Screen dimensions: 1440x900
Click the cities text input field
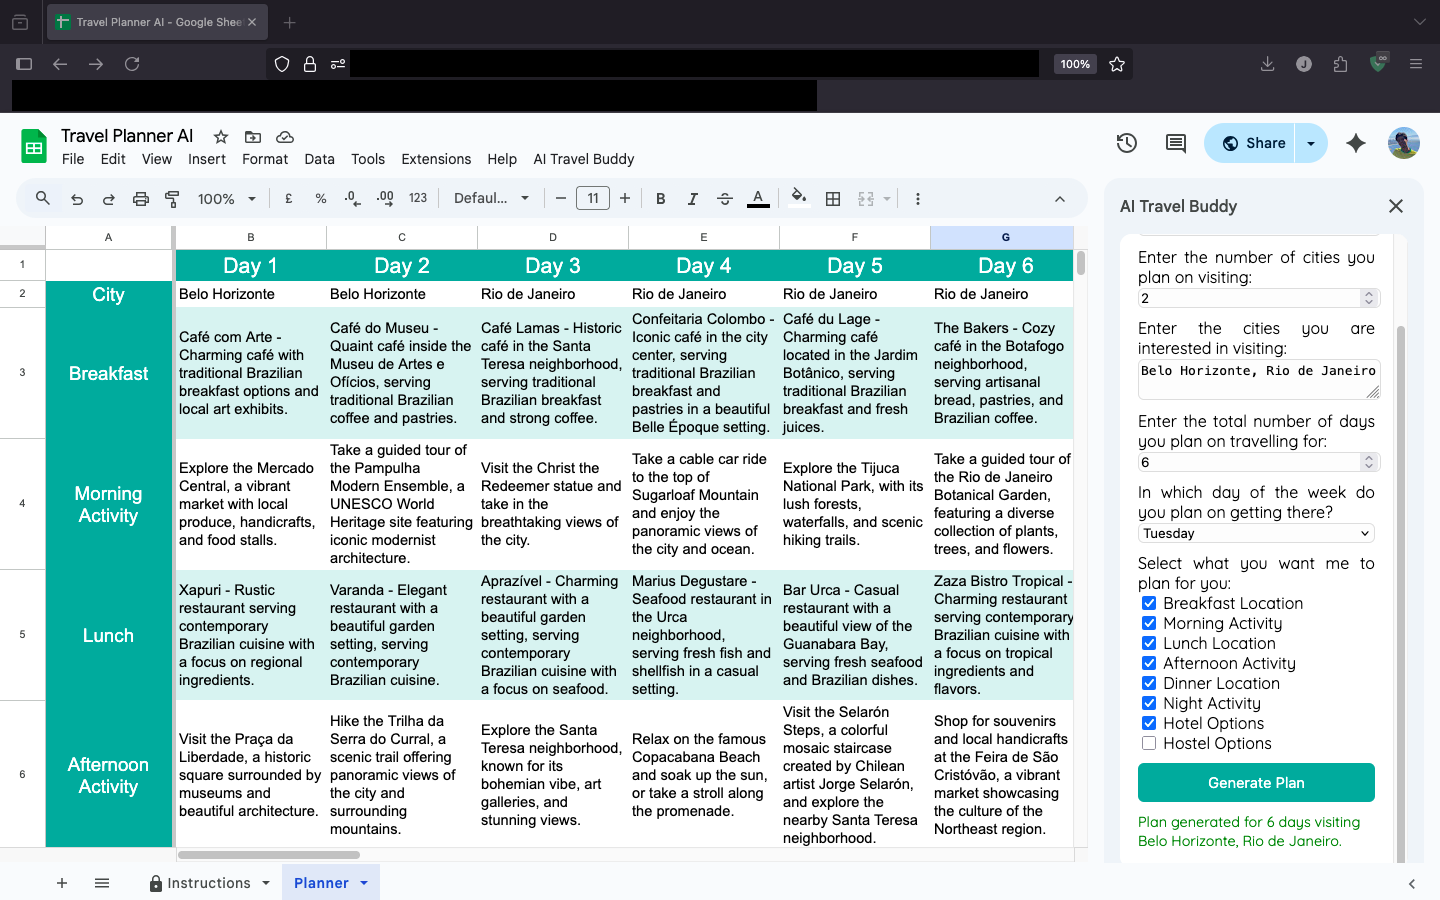point(1256,379)
